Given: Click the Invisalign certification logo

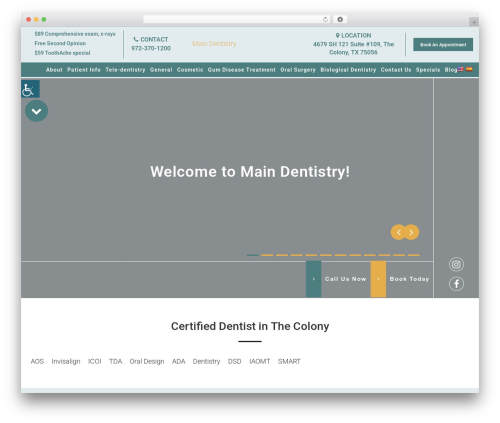Looking at the screenshot, I should (66, 361).
